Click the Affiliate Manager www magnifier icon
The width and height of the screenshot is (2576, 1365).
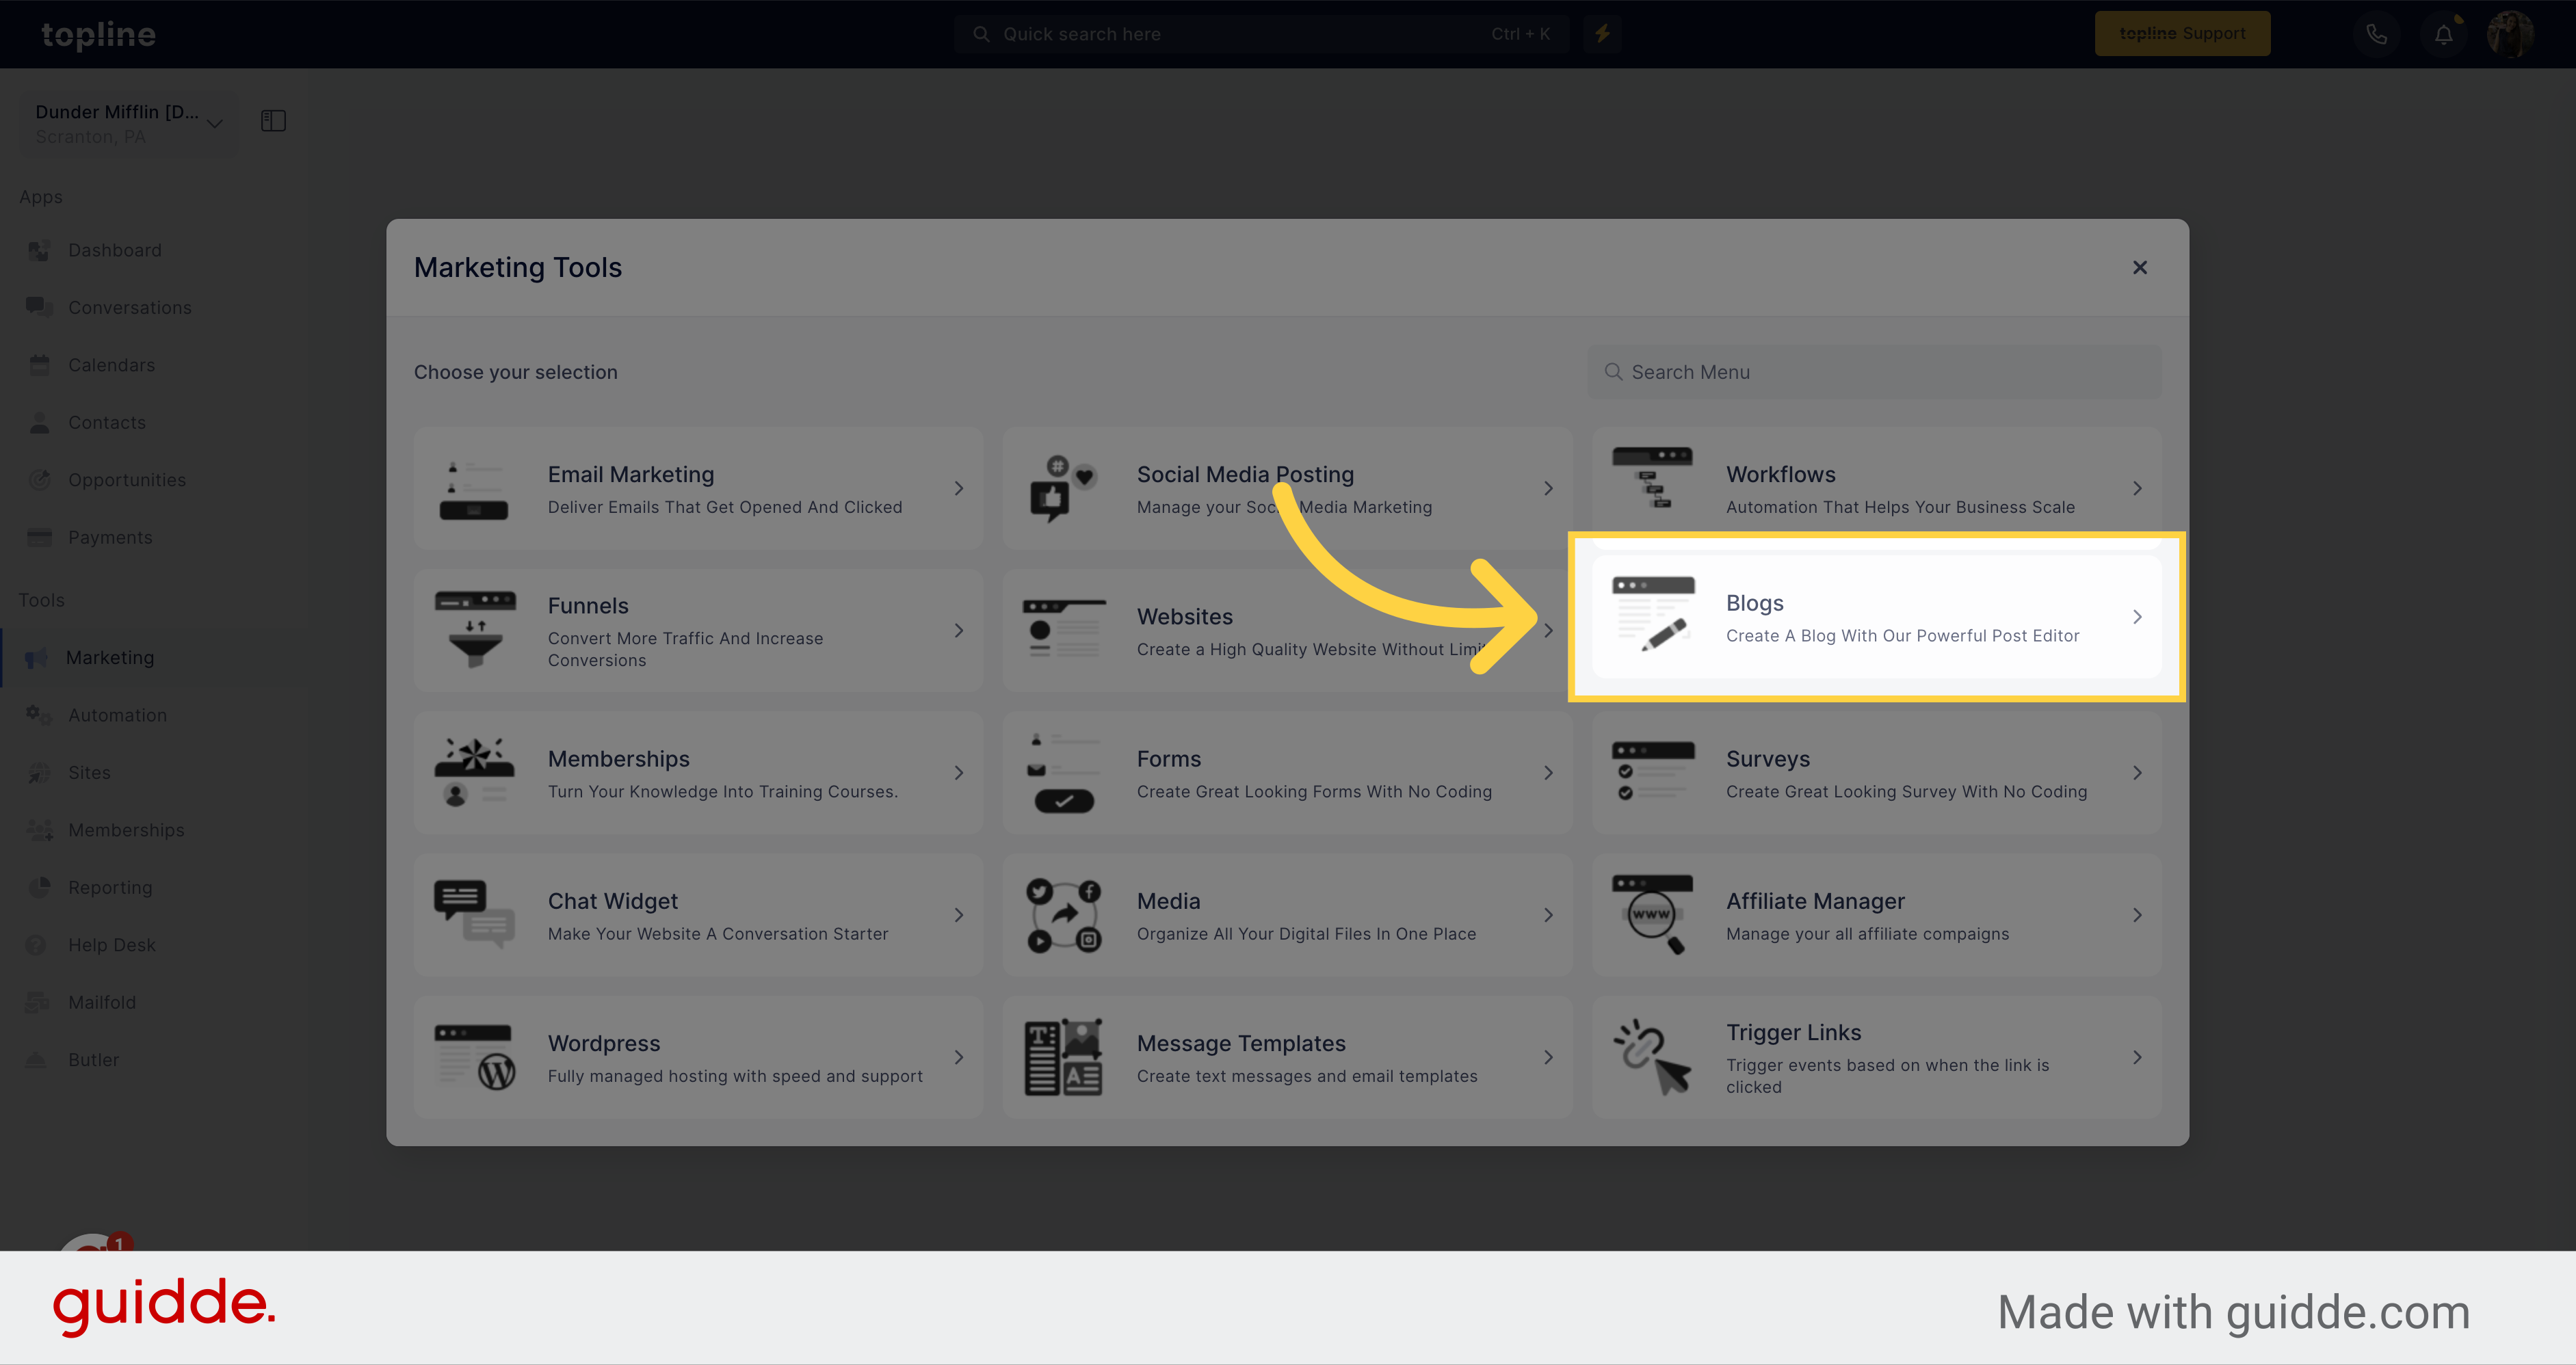pyautogui.click(x=1653, y=914)
